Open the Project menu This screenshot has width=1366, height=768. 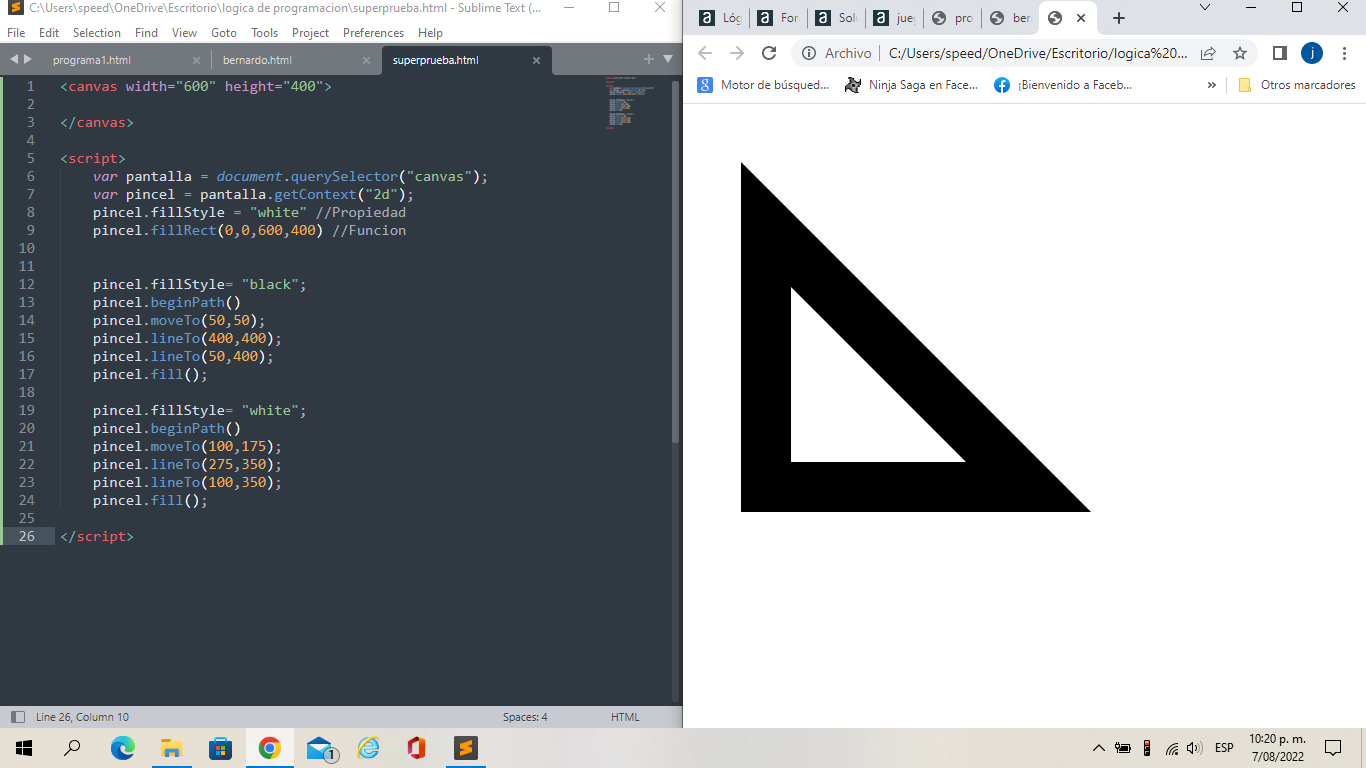click(311, 33)
